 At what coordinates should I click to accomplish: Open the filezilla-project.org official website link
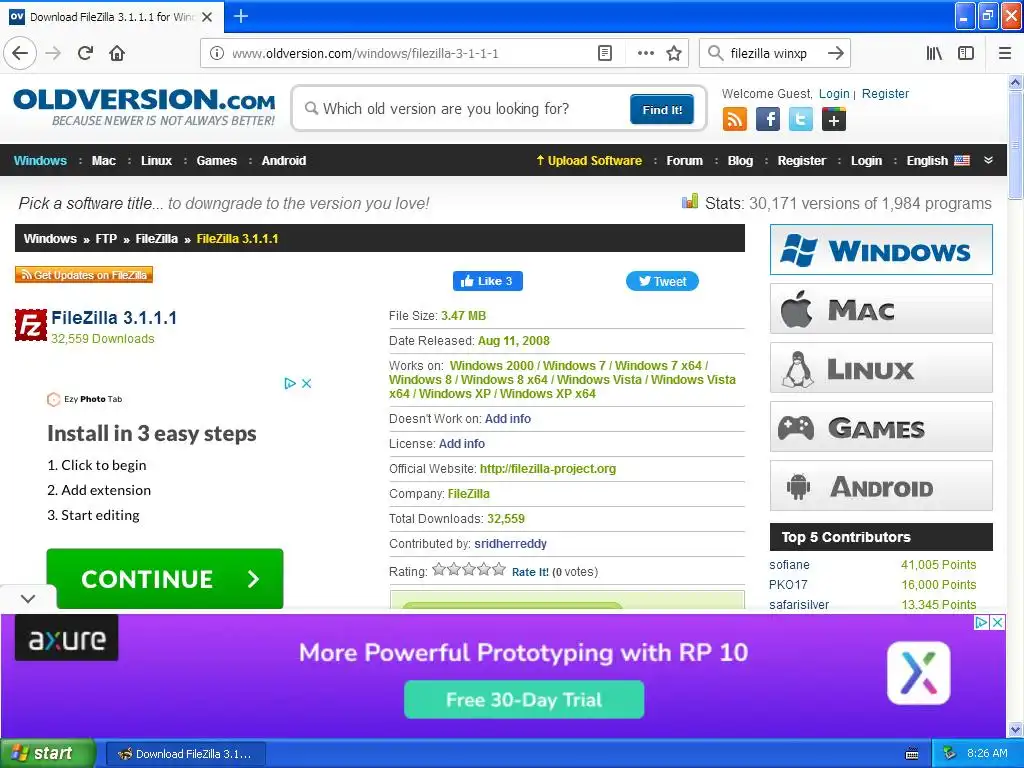[x=547, y=469]
